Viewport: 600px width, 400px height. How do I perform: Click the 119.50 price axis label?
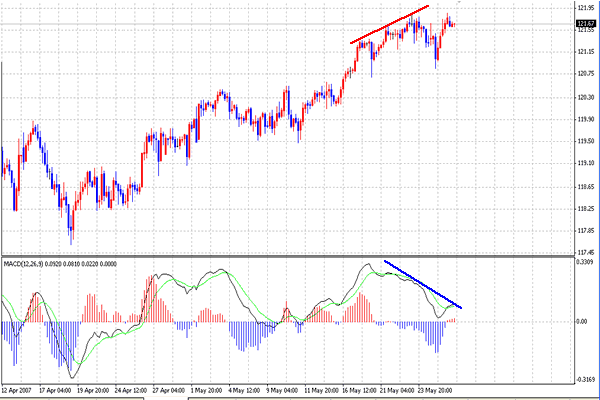pyautogui.click(x=586, y=141)
